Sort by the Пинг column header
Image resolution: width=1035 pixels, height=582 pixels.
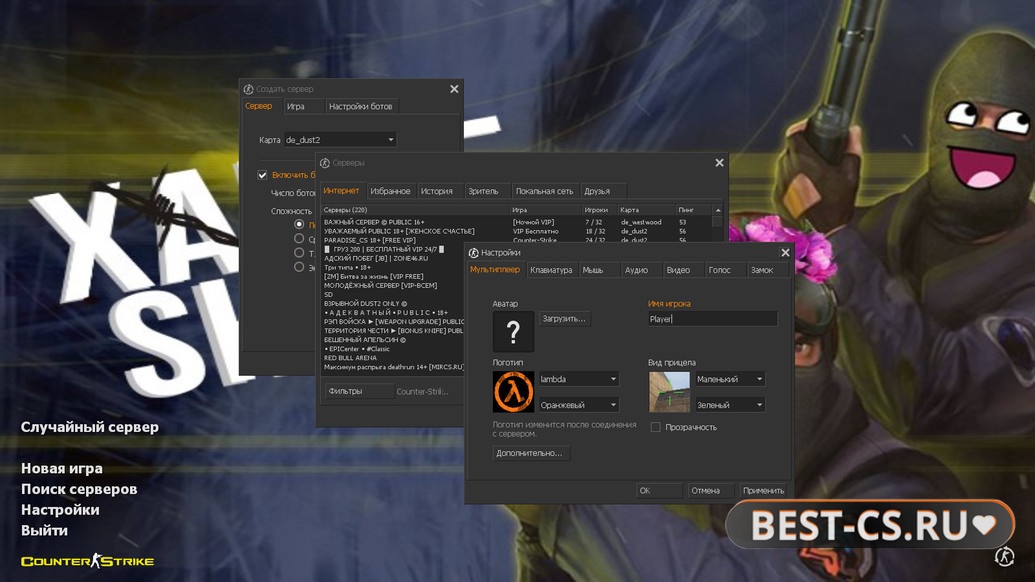pos(693,210)
